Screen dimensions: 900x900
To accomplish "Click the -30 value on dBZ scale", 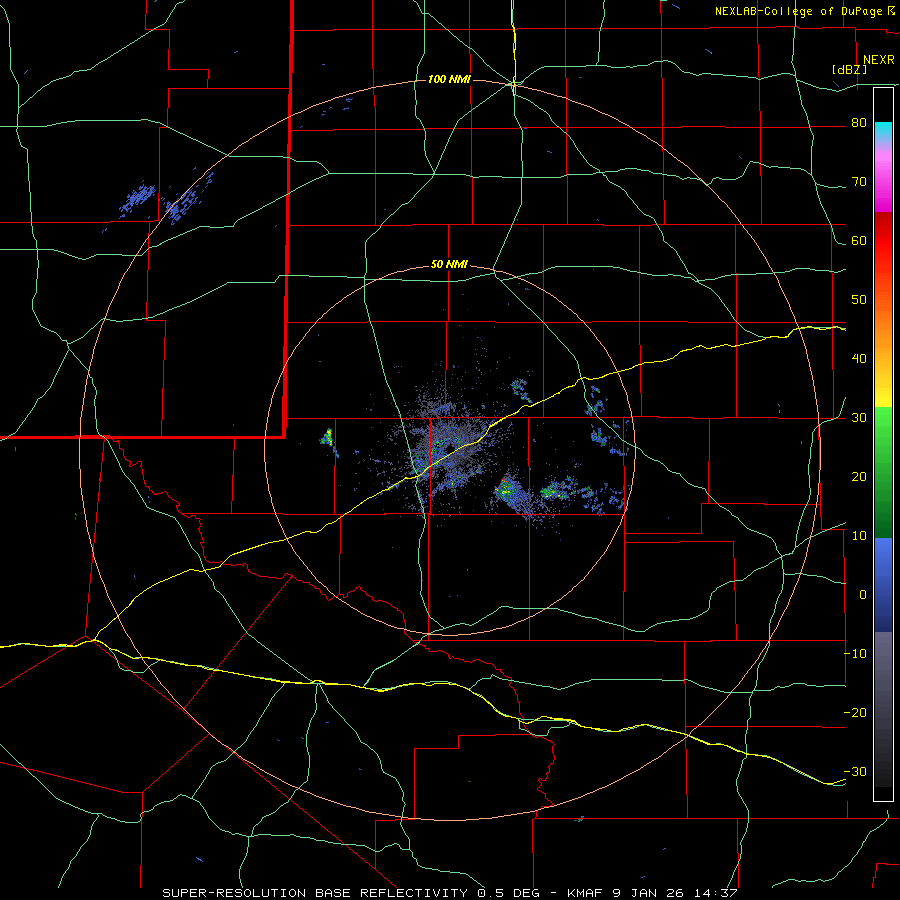I will tap(855, 773).
